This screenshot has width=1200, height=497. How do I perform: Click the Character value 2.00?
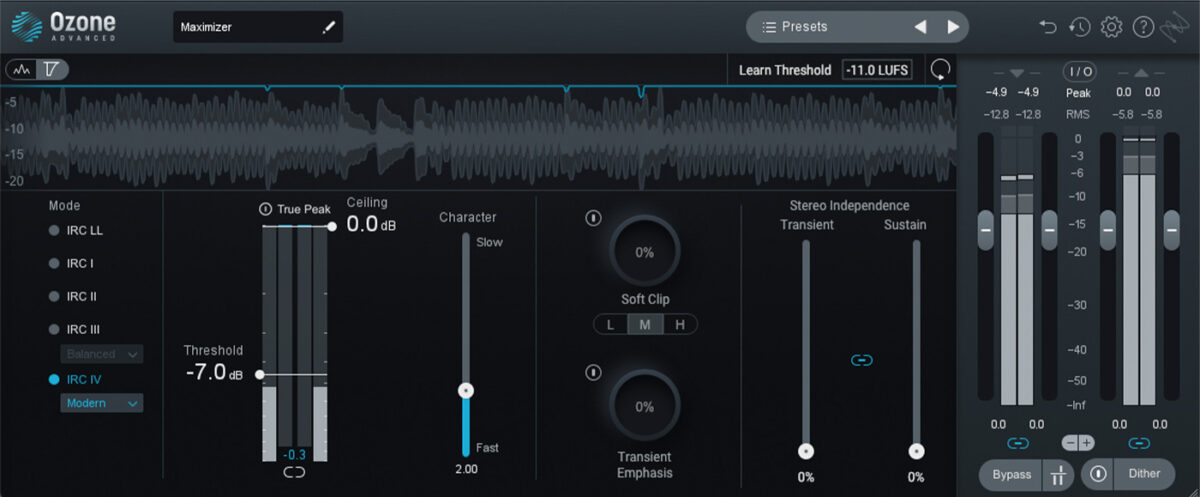click(x=465, y=469)
